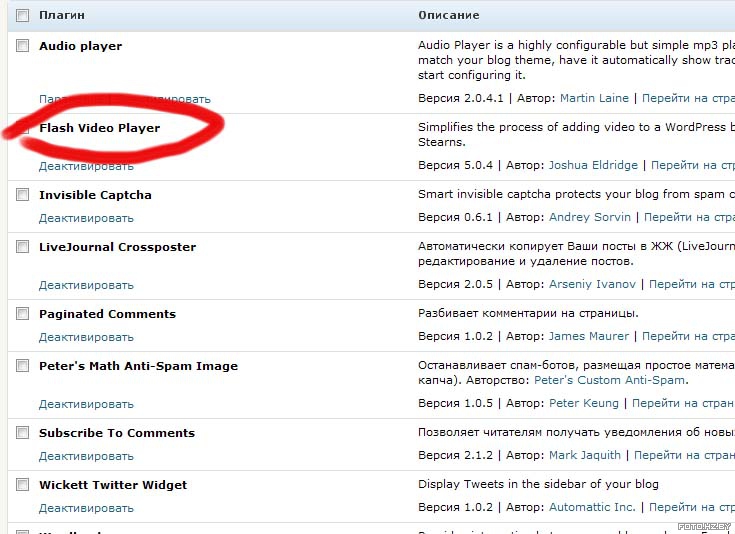The width and height of the screenshot is (735, 534).
Task: Open author link Mark Jaquith
Action: (x=585, y=456)
